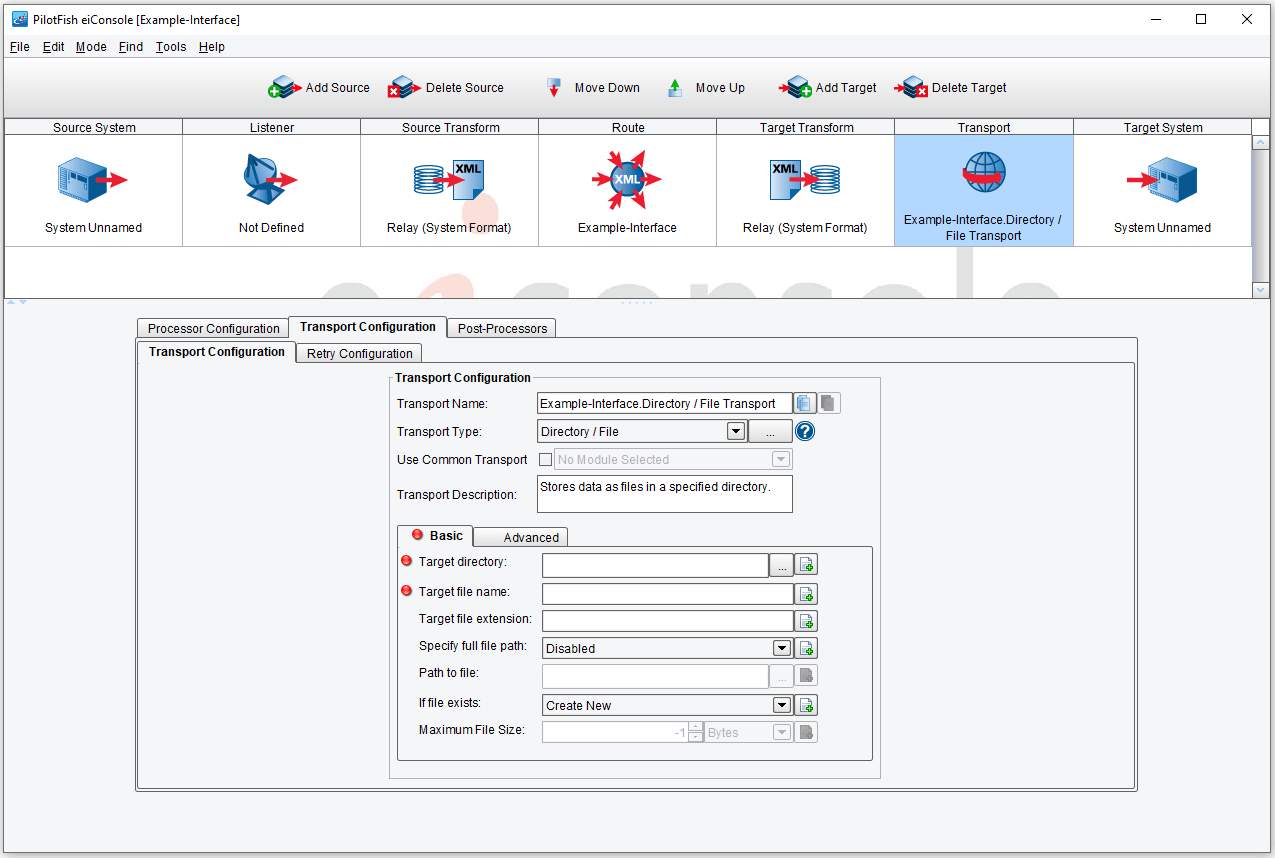Click scroll down arrow of stage panel
Image resolution: width=1275 pixels, height=858 pixels.
[x=1260, y=290]
